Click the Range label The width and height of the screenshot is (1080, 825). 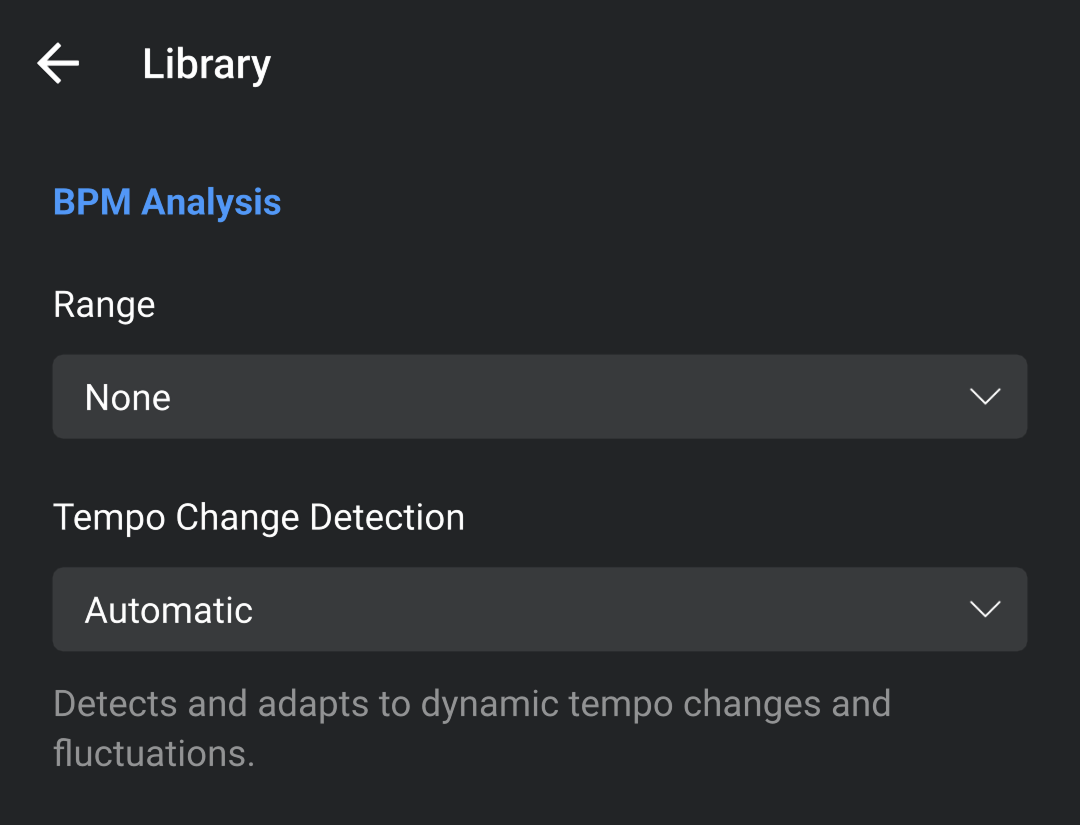104,304
